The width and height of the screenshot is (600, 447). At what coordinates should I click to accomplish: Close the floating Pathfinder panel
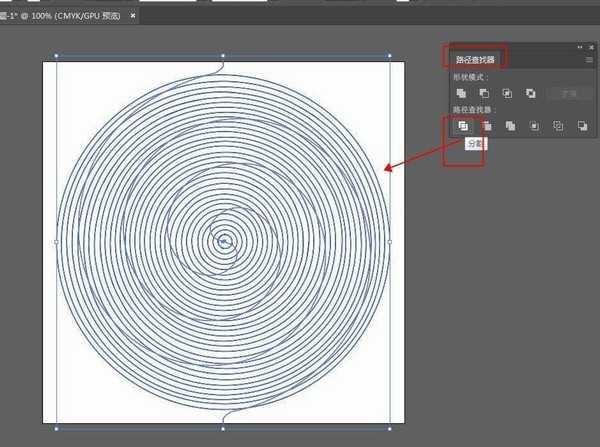tap(590, 47)
